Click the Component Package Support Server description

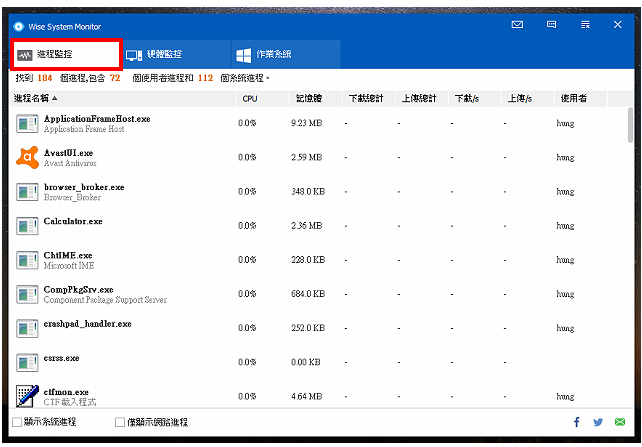(105, 300)
